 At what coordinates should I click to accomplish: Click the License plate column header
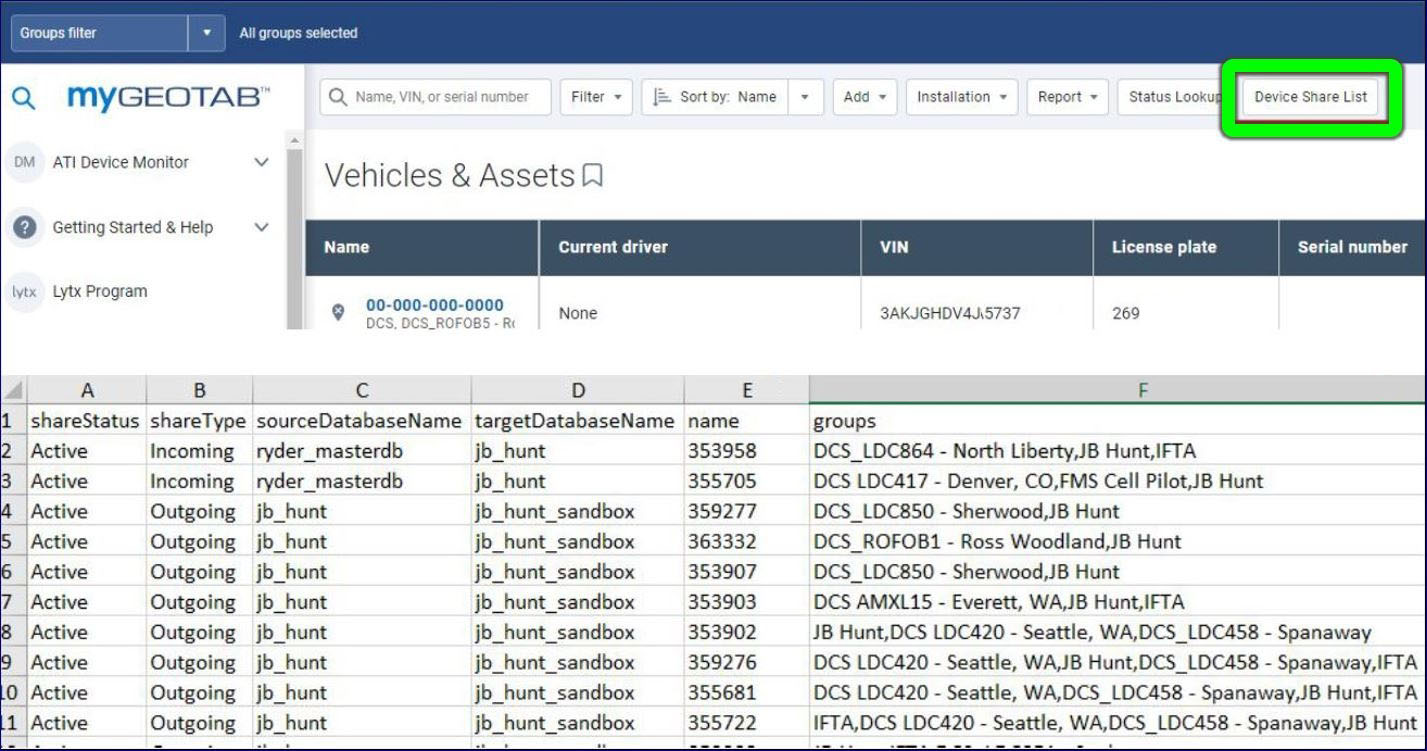click(1186, 247)
